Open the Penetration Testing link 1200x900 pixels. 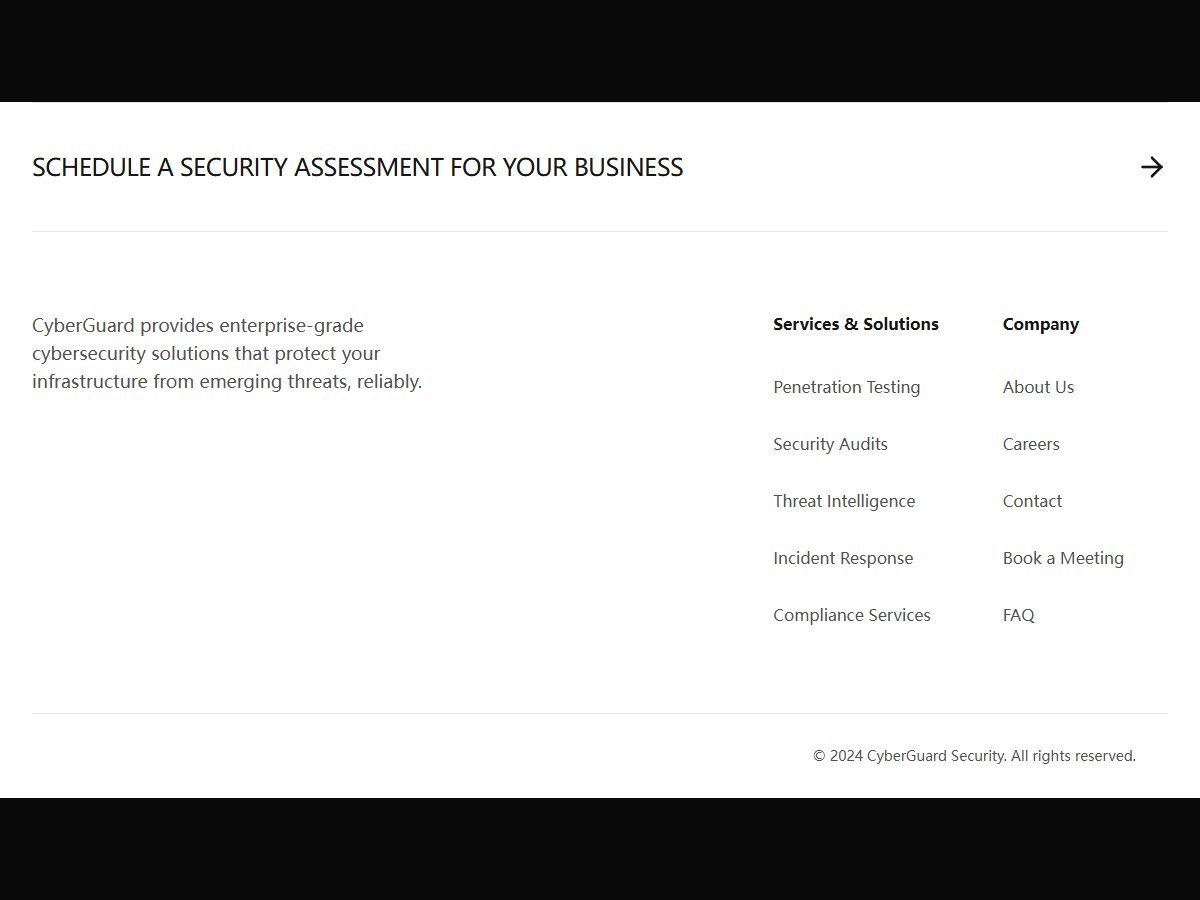click(846, 387)
